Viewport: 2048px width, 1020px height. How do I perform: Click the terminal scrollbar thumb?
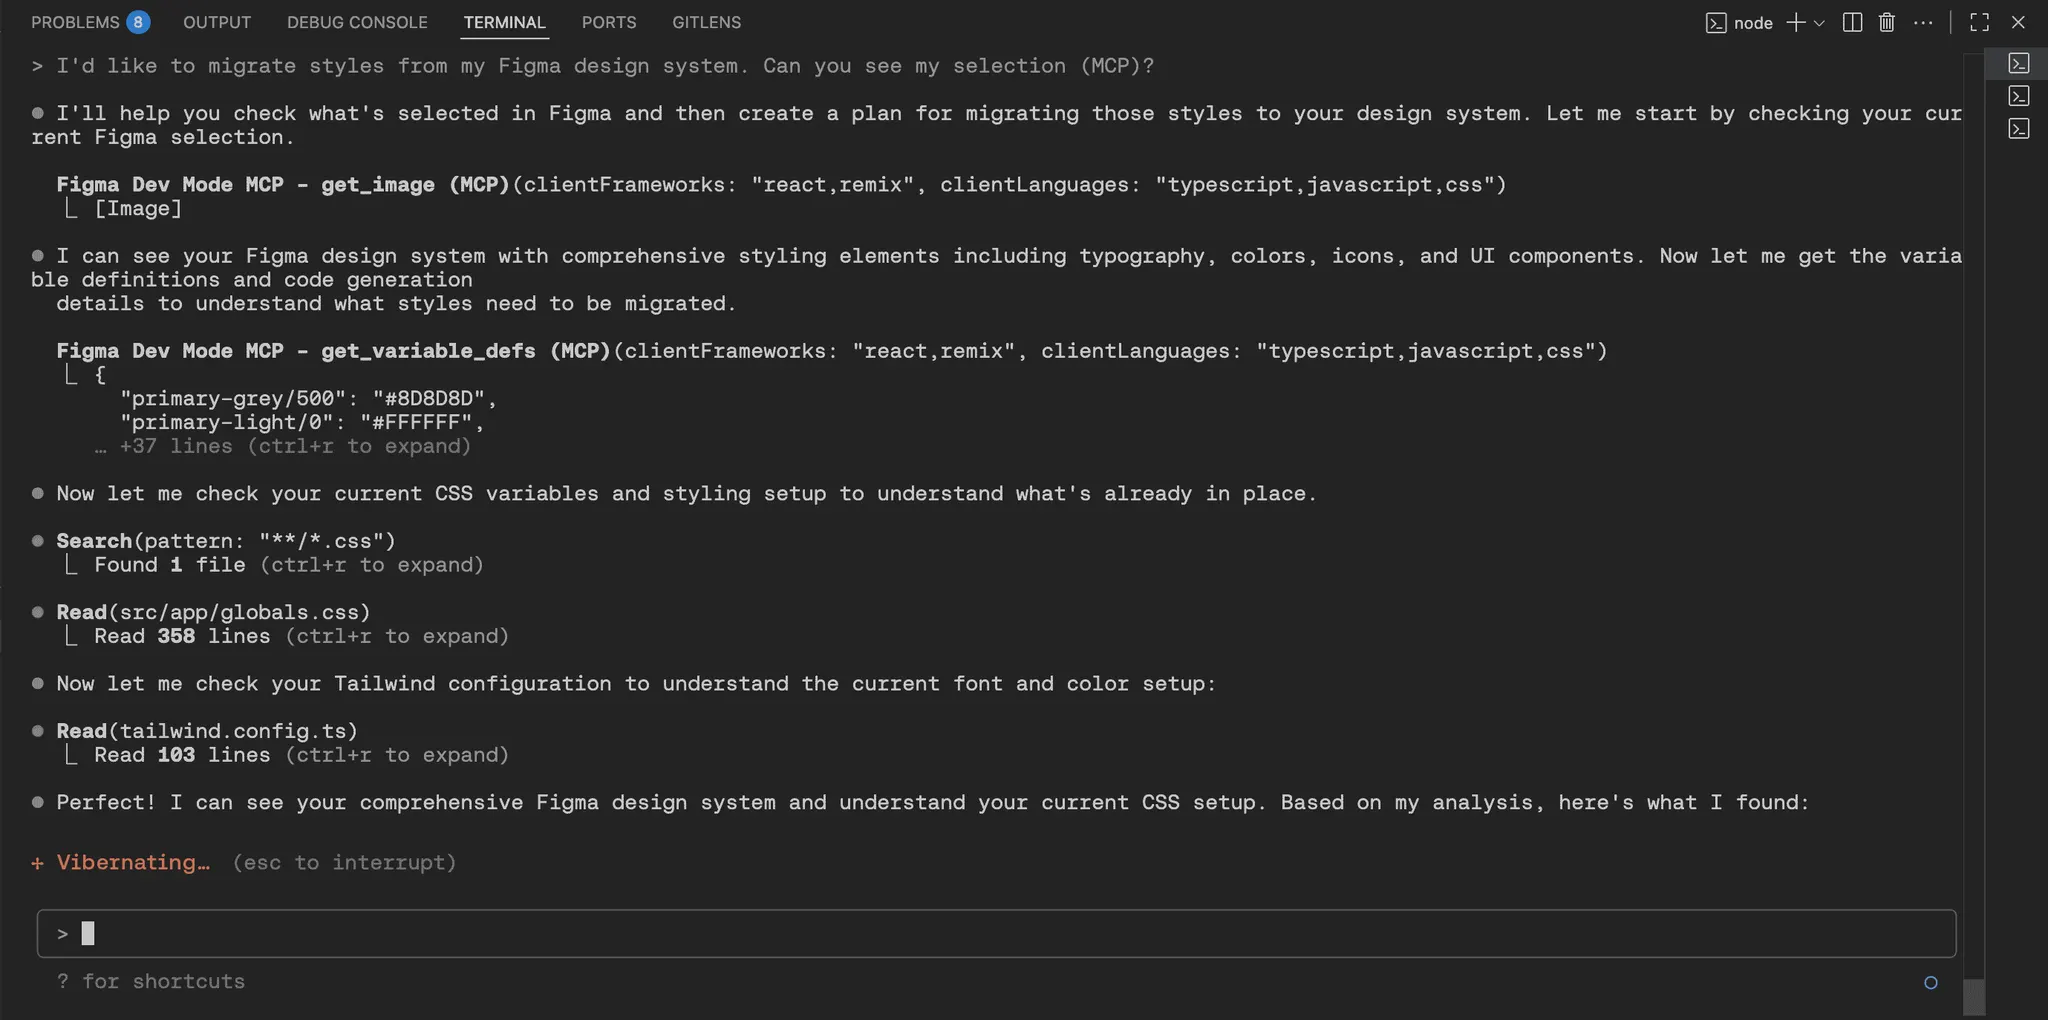[1973, 996]
